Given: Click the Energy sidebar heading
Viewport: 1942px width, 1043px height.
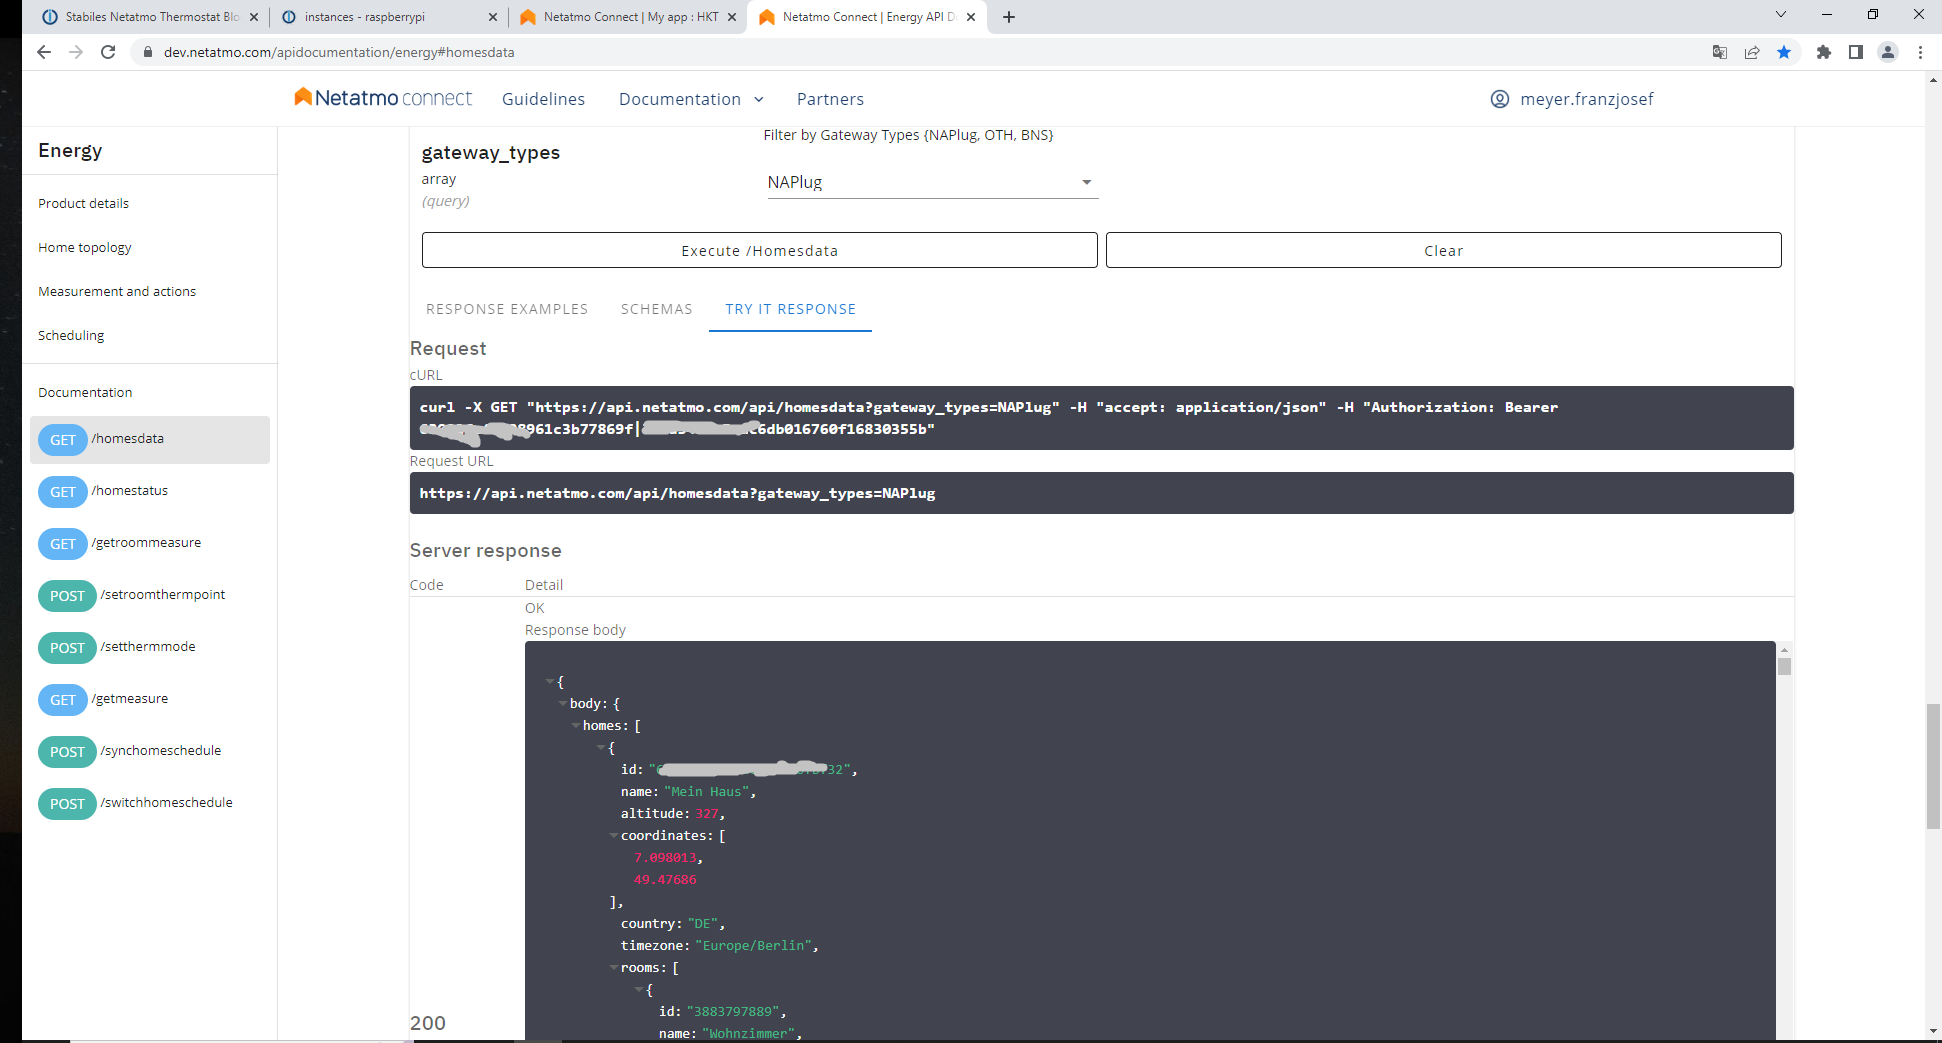Looking at the screenshot, I should coord(70,150).
